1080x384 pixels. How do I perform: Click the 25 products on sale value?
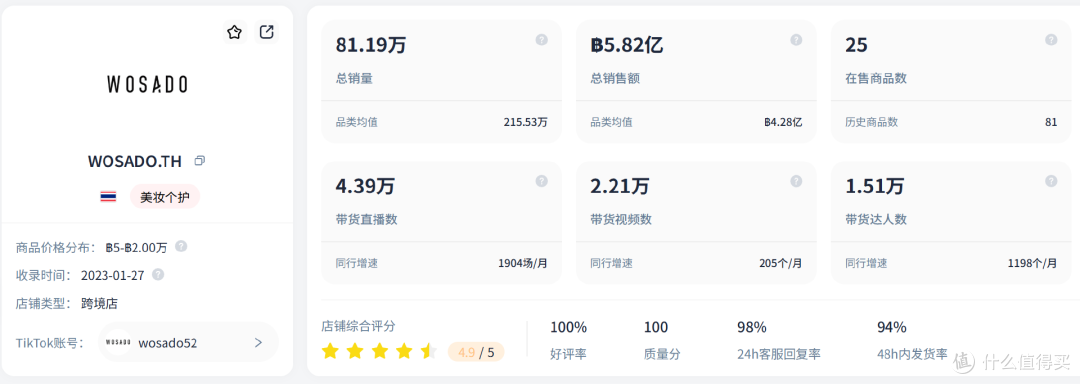tap(856, 45)
